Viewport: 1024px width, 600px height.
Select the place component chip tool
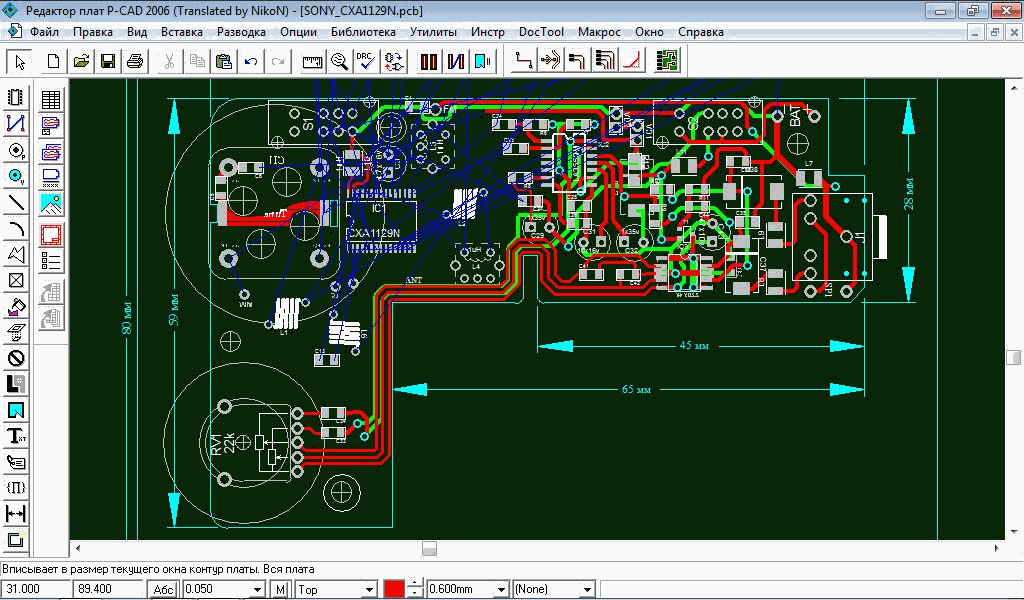pyautogui.click(x=16, y=97)
